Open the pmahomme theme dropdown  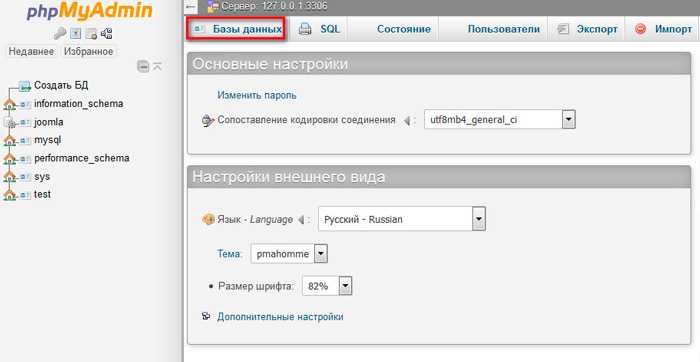289,254
